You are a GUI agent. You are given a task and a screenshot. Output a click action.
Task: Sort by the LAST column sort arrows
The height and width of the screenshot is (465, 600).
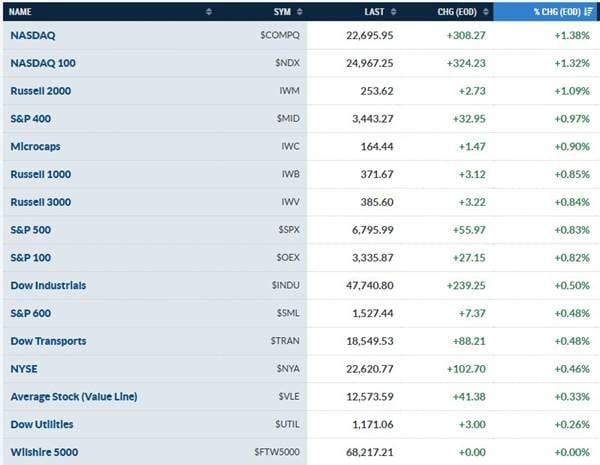click(393, 12)
